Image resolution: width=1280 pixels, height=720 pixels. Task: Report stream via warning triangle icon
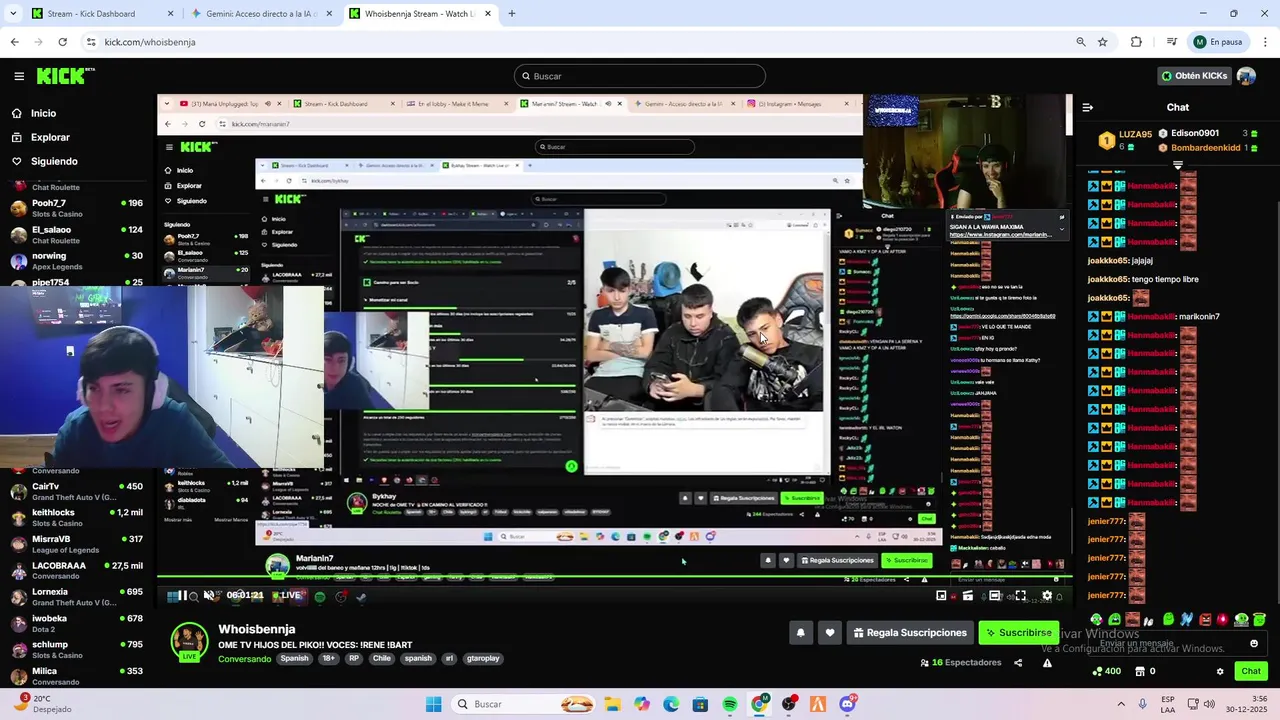tap(1047, 662)
